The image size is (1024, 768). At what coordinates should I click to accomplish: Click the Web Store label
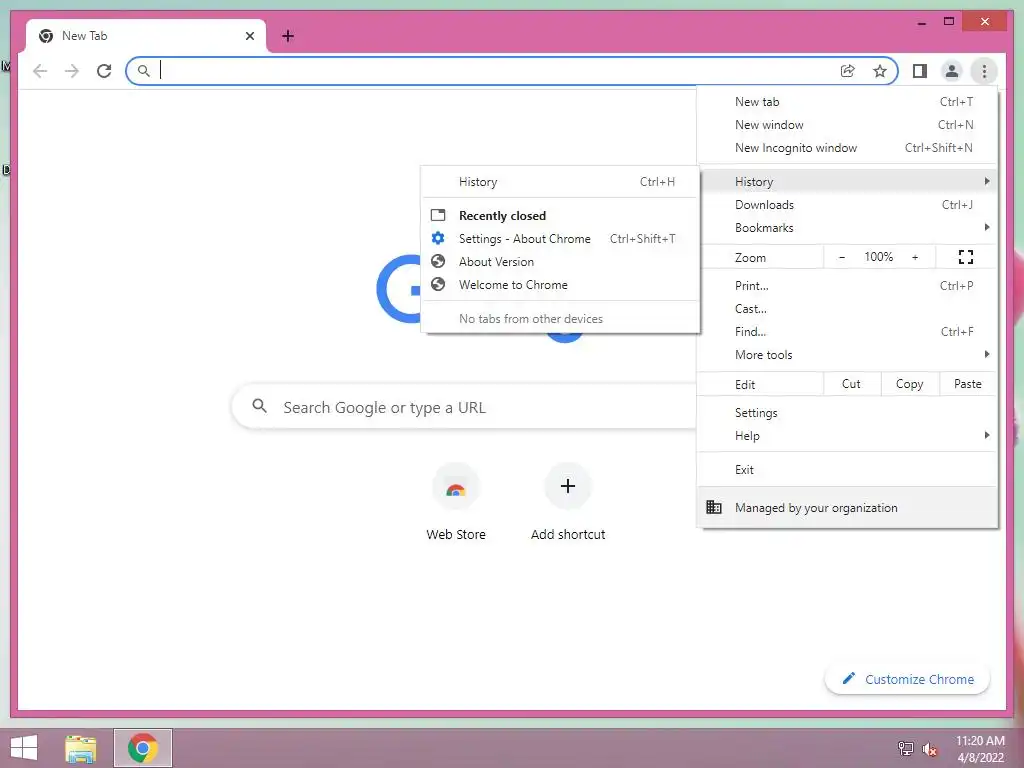point(456,534)
